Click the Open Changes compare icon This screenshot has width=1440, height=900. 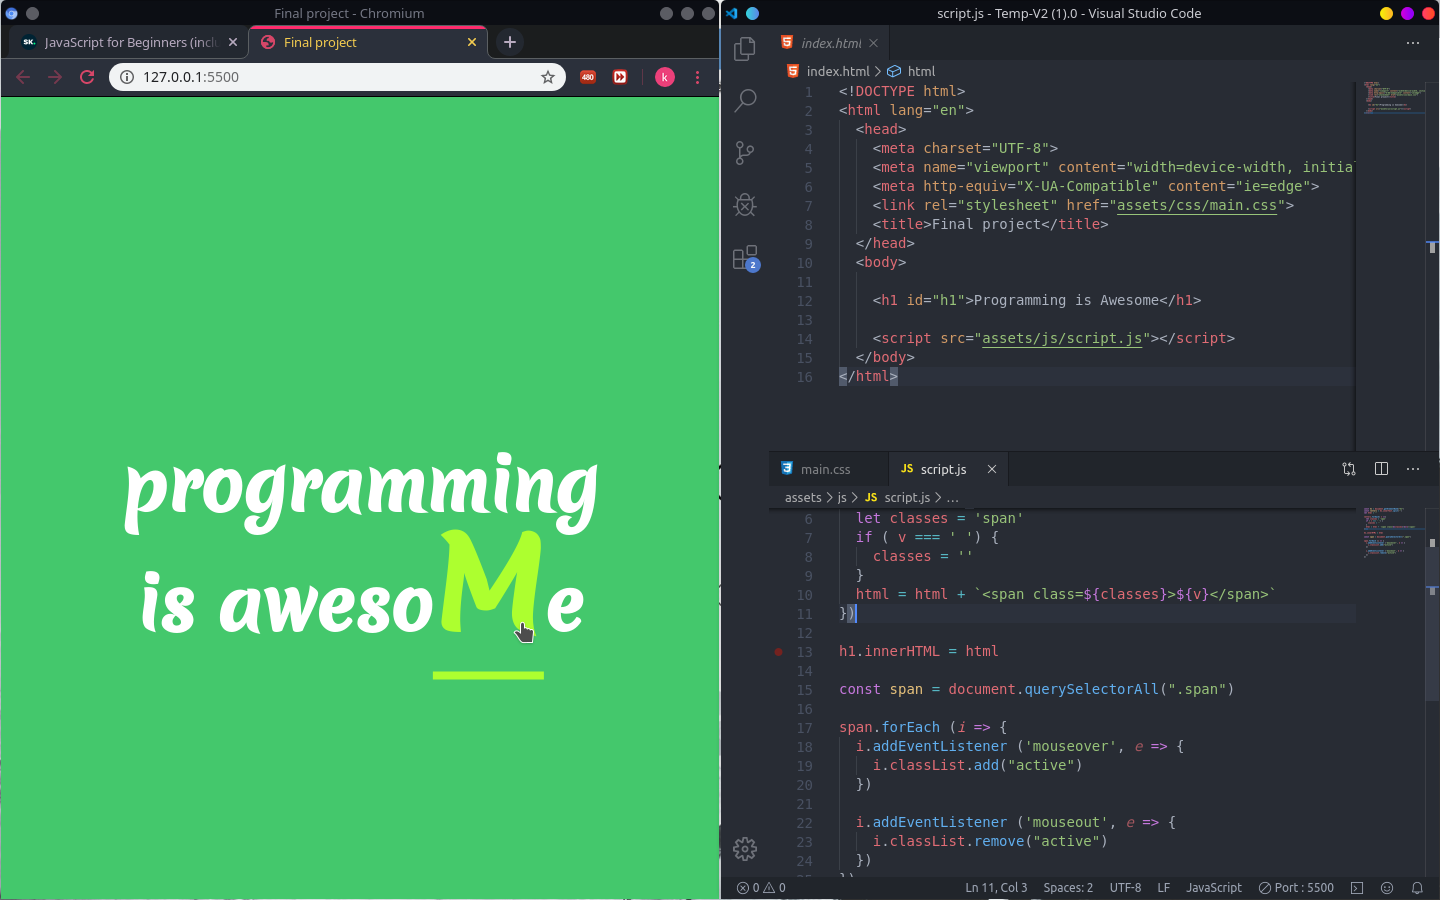pyautogui.click(x=1349, y=469)
